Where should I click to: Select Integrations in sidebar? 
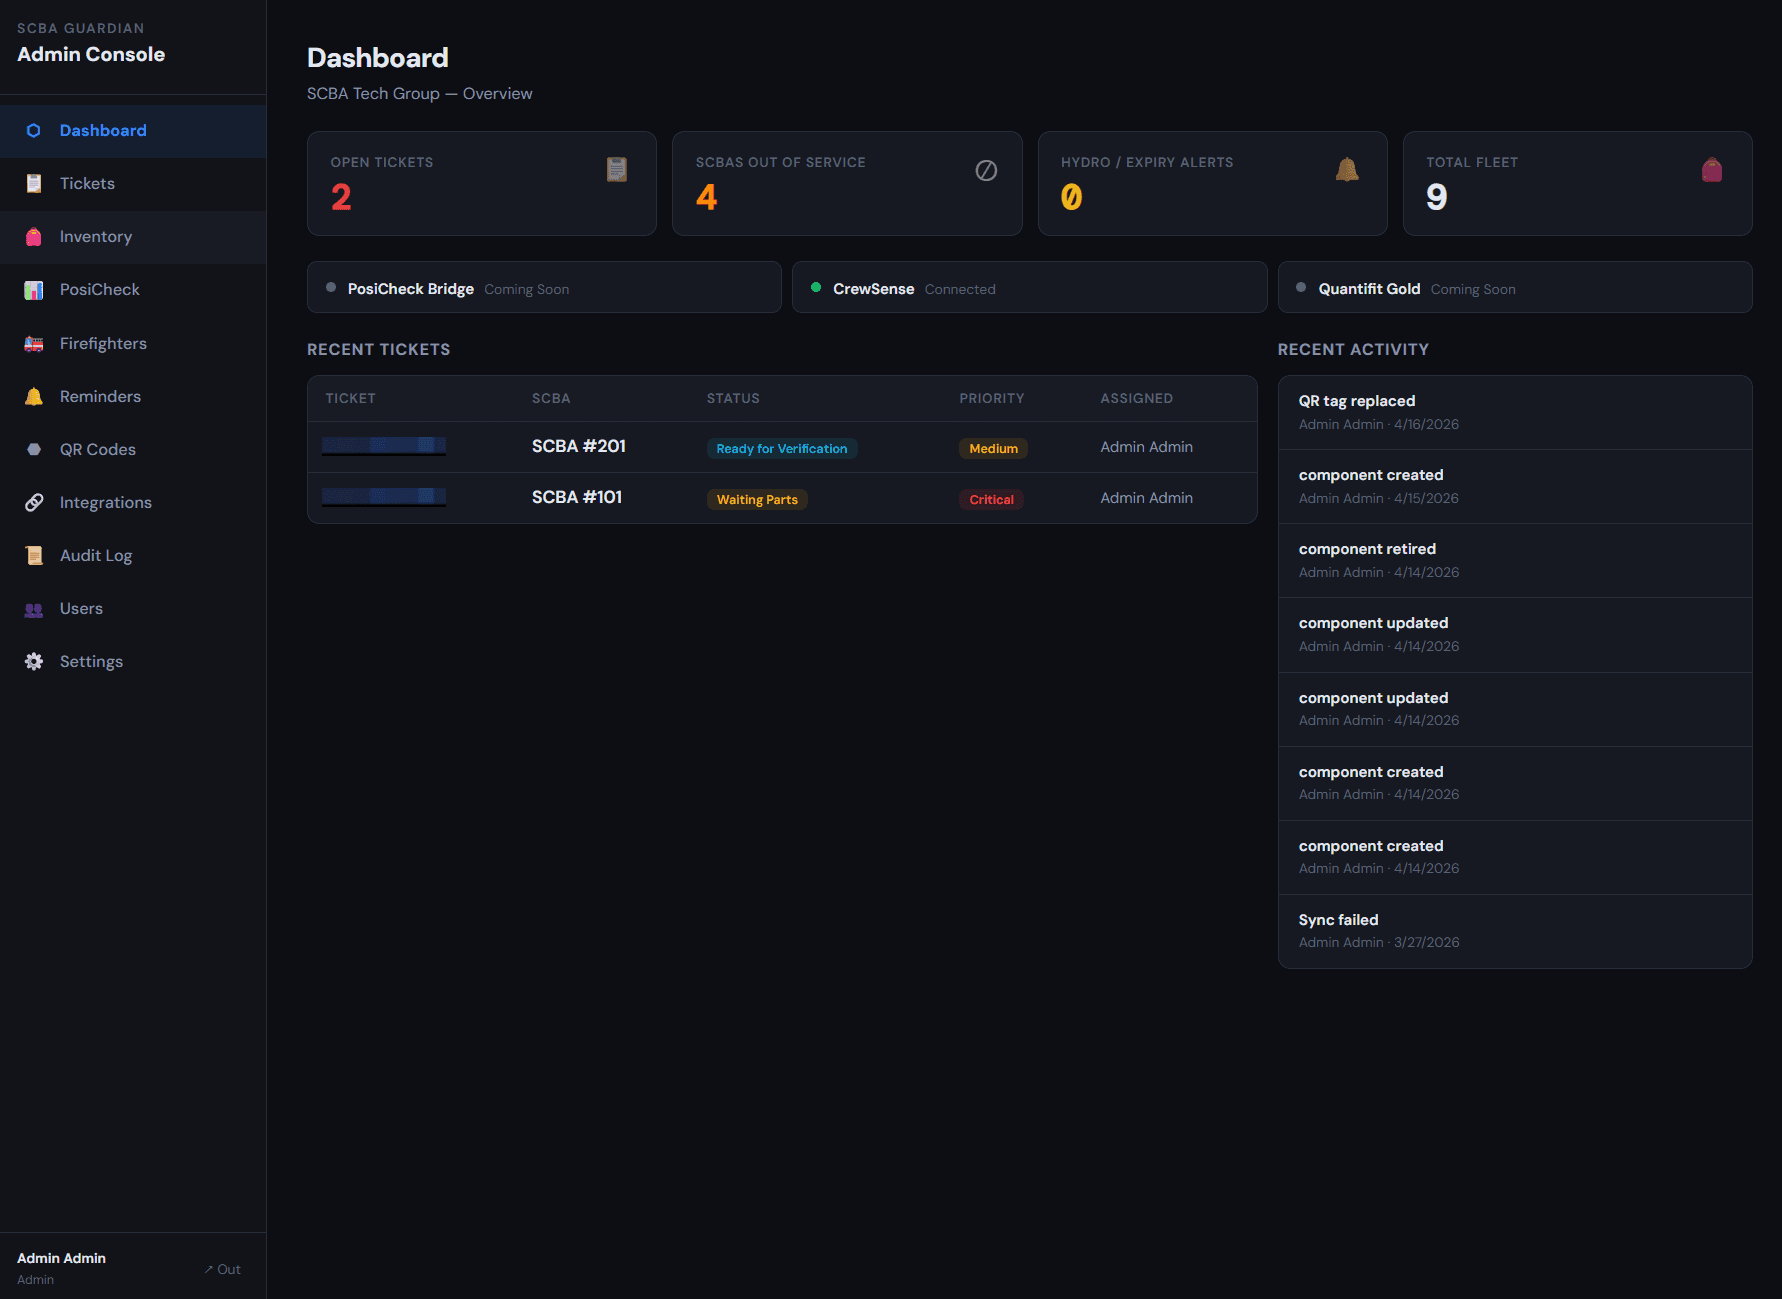coord(133,503)
